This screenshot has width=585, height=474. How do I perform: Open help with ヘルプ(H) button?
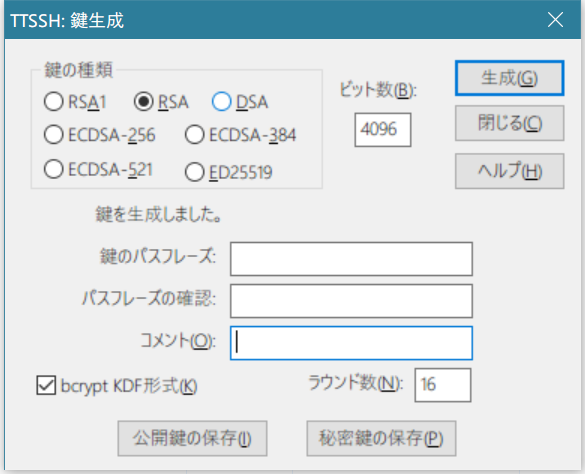click(509, 171)
